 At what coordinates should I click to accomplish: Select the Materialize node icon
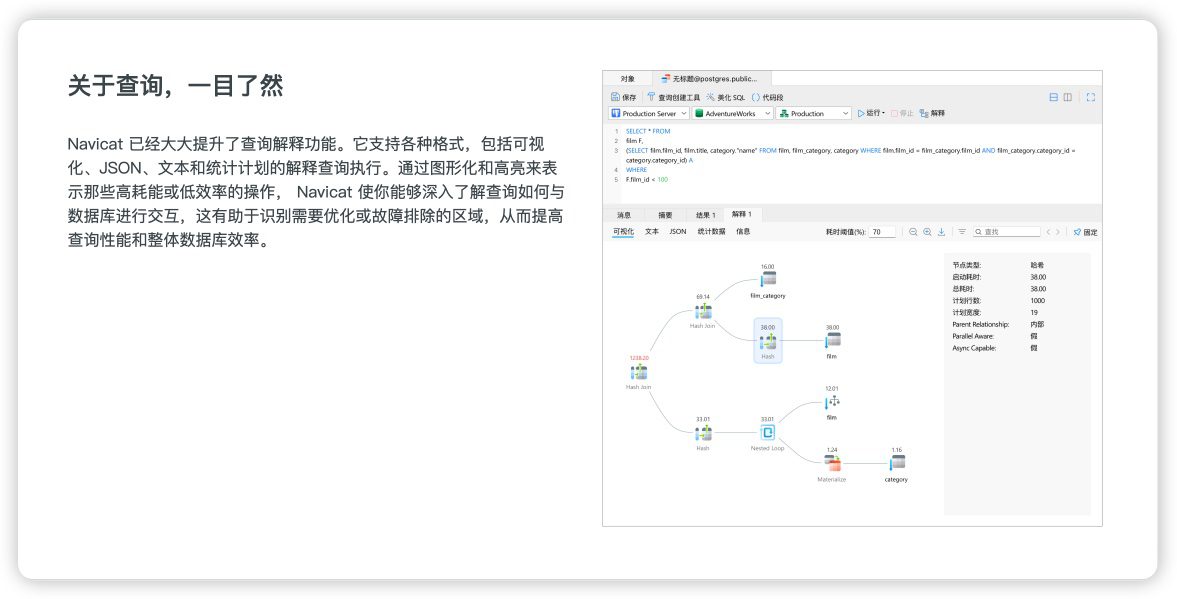click(x=832, y=463)
